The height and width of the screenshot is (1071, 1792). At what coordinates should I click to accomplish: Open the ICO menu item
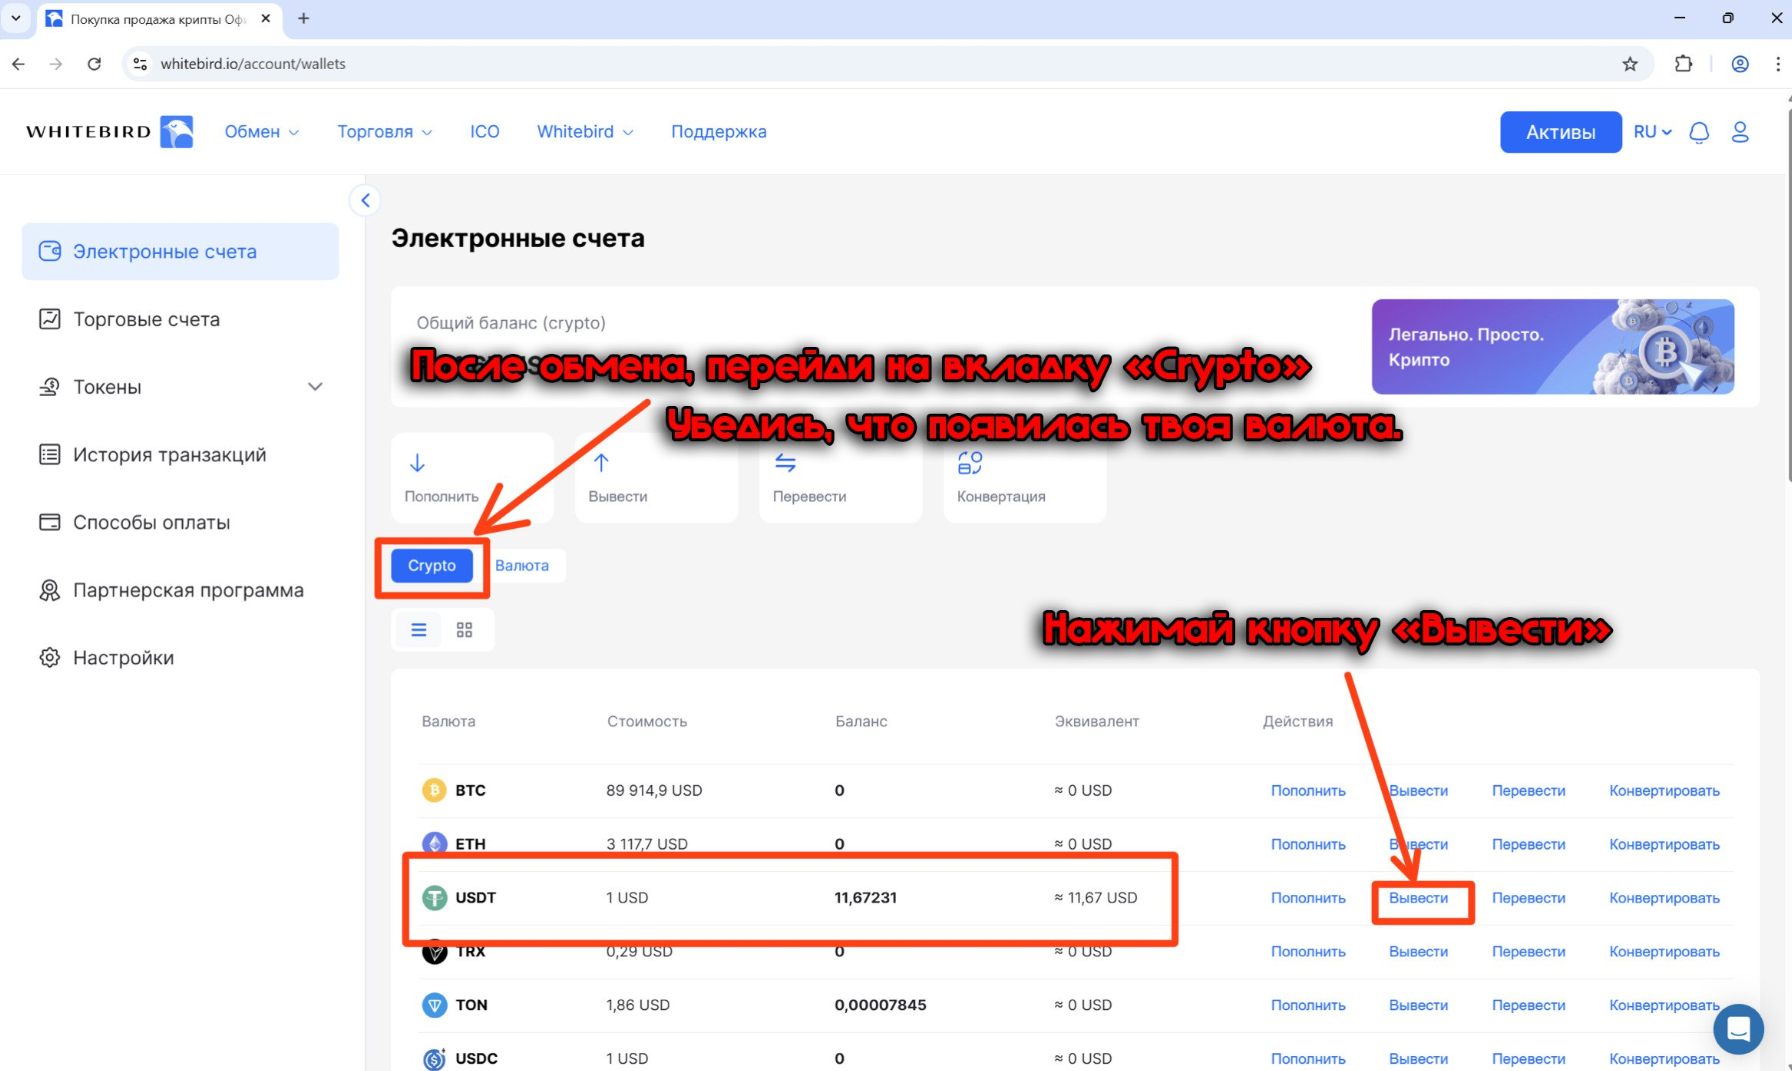[x=485, y=132]
